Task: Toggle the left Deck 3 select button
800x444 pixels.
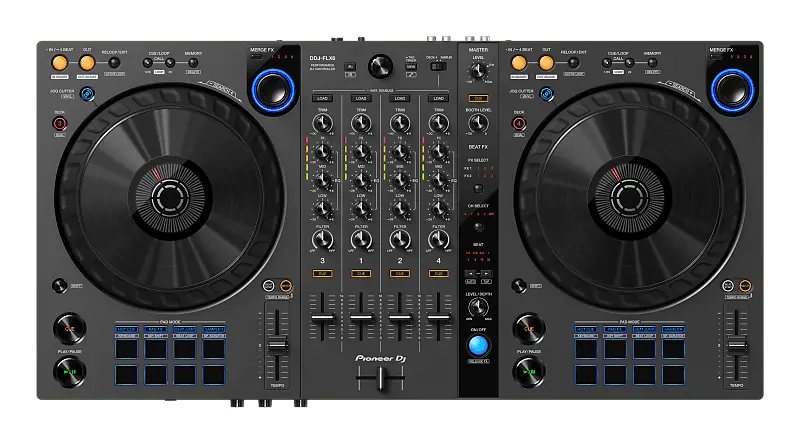Action: [x=60, y=125]
